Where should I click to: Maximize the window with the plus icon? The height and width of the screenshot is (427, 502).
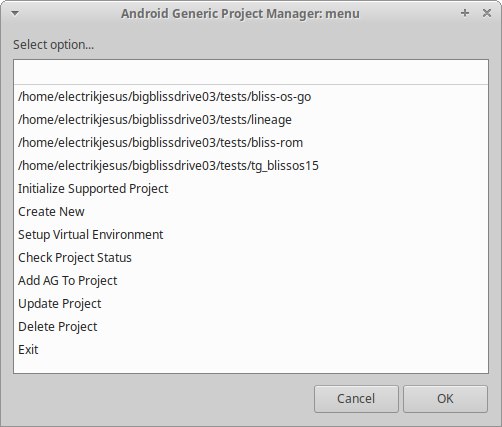465,13
